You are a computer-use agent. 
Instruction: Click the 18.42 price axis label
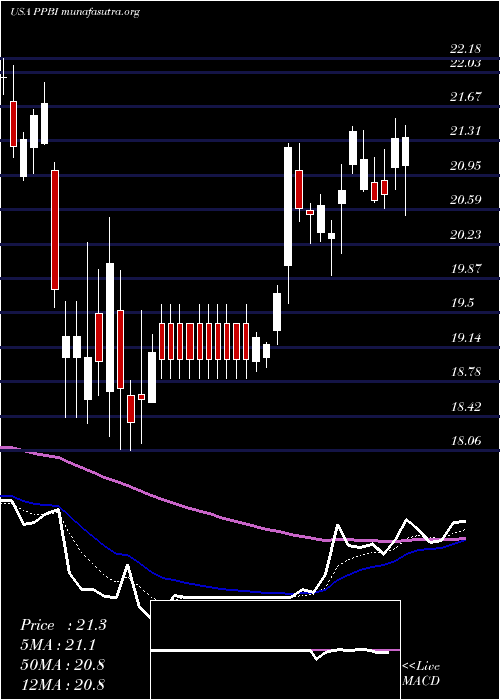(x=466, y=406)
